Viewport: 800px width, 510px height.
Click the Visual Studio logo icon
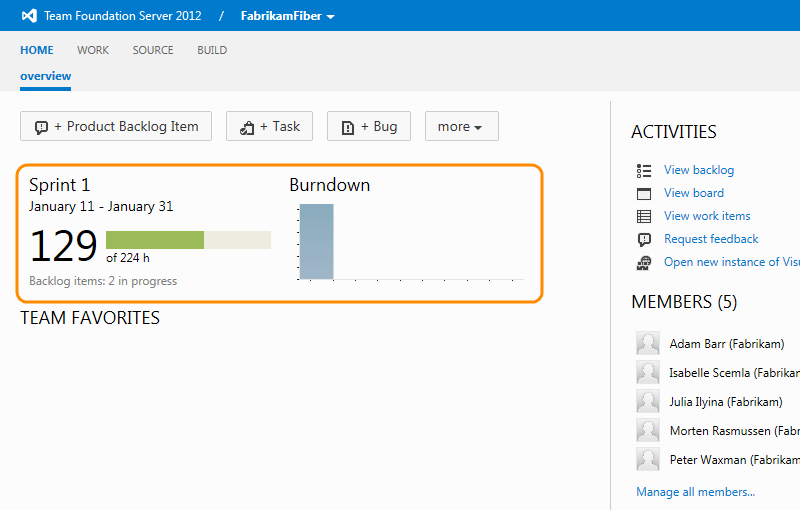point(29,16)
